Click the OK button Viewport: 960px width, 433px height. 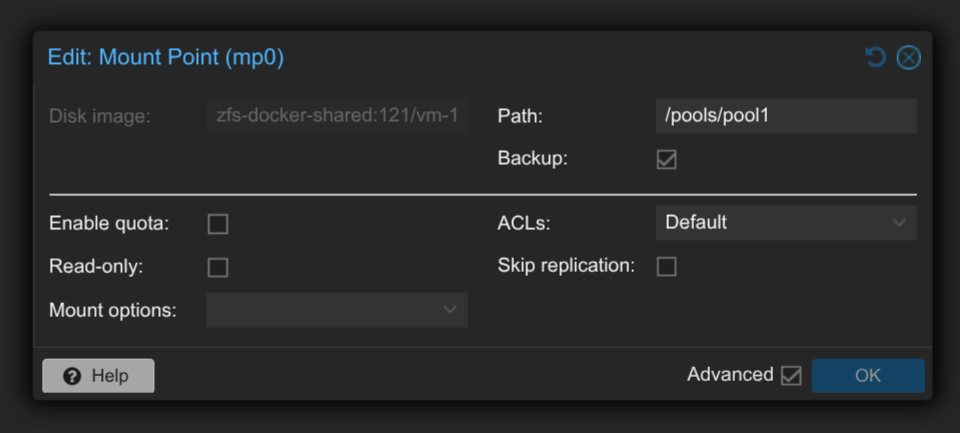[x=868, y=375]
